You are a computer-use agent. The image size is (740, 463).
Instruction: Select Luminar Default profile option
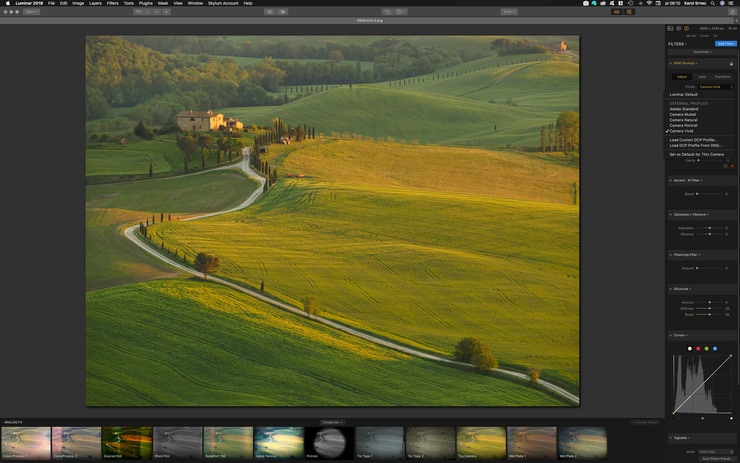[x=684, y=95]
